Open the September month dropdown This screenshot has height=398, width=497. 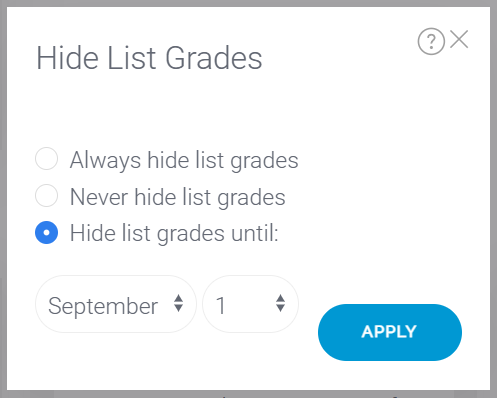[116, 304]
